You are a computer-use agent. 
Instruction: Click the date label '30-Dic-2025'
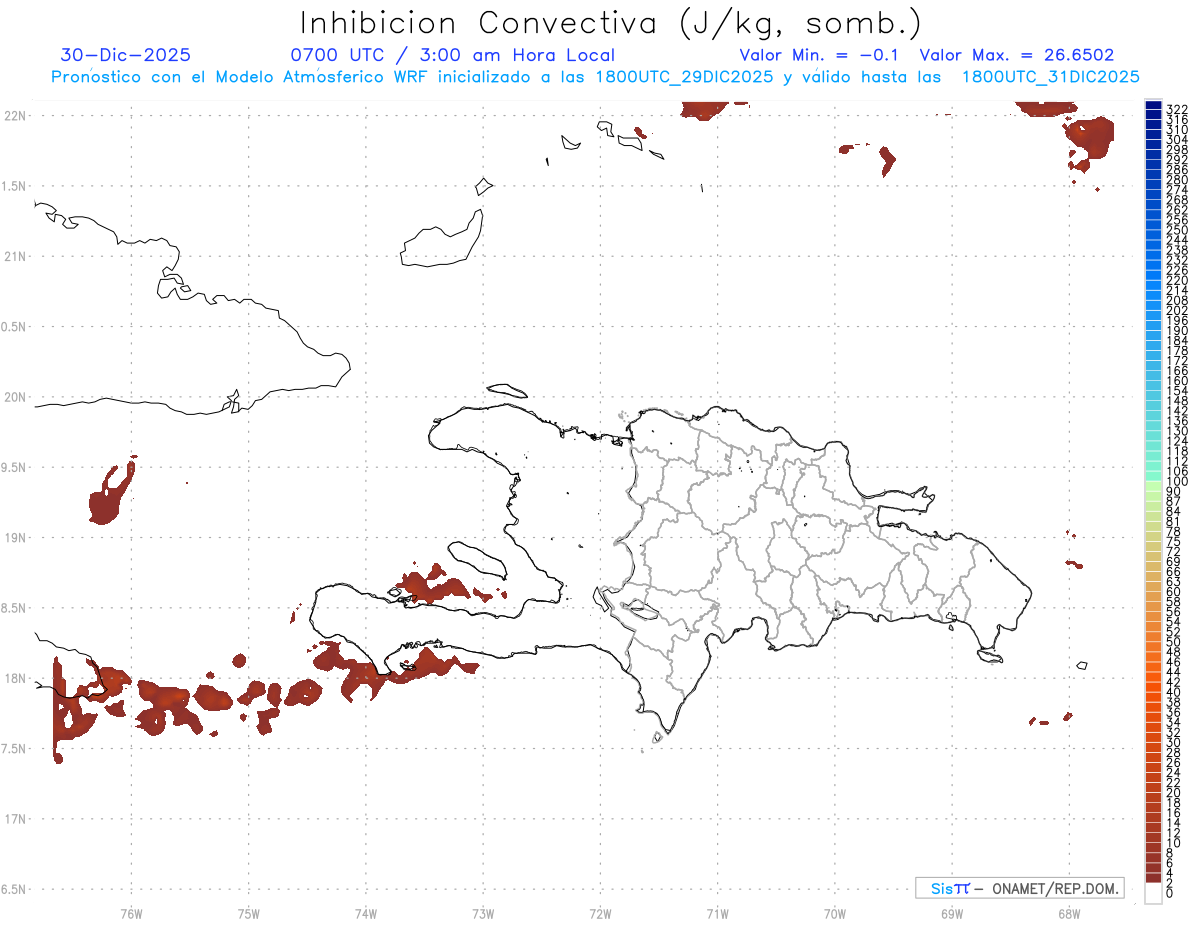click(x=126, y=55)
